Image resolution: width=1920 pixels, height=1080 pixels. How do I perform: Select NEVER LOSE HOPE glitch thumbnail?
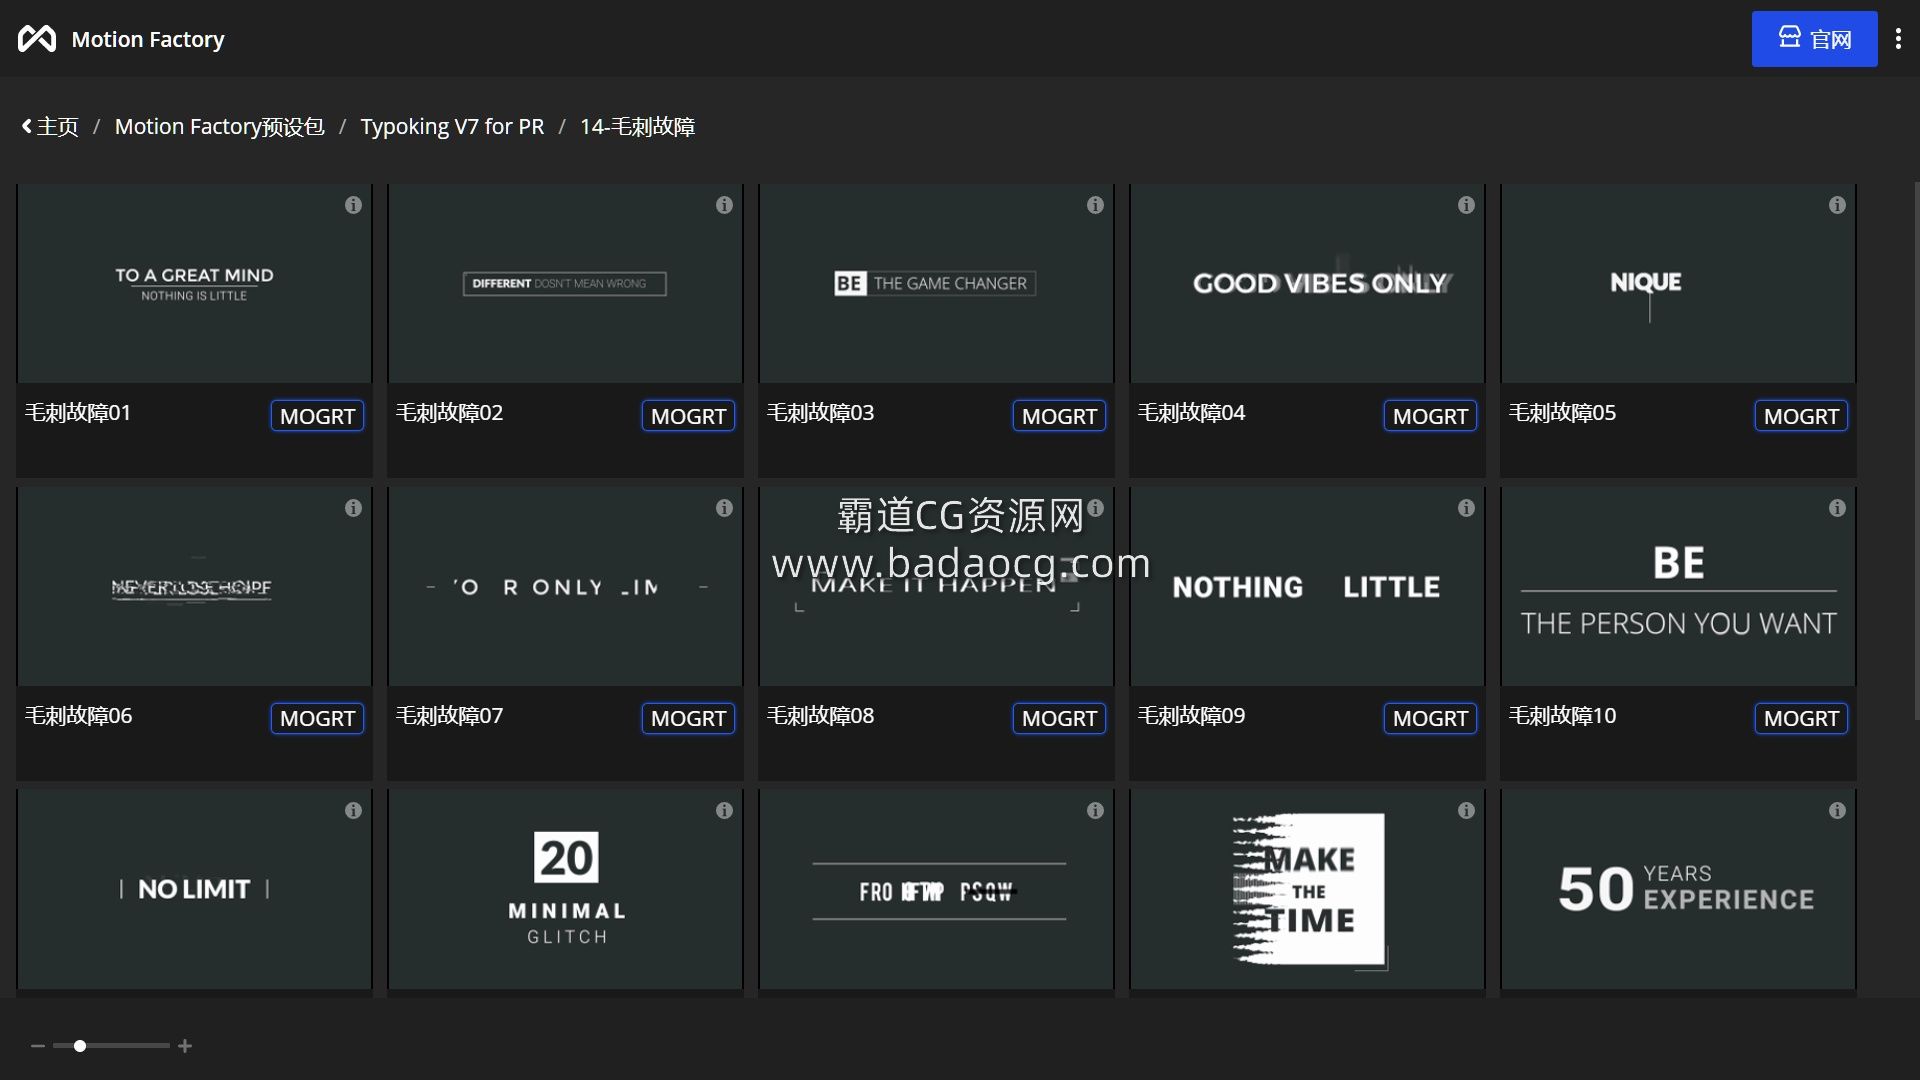coord(194,587)
